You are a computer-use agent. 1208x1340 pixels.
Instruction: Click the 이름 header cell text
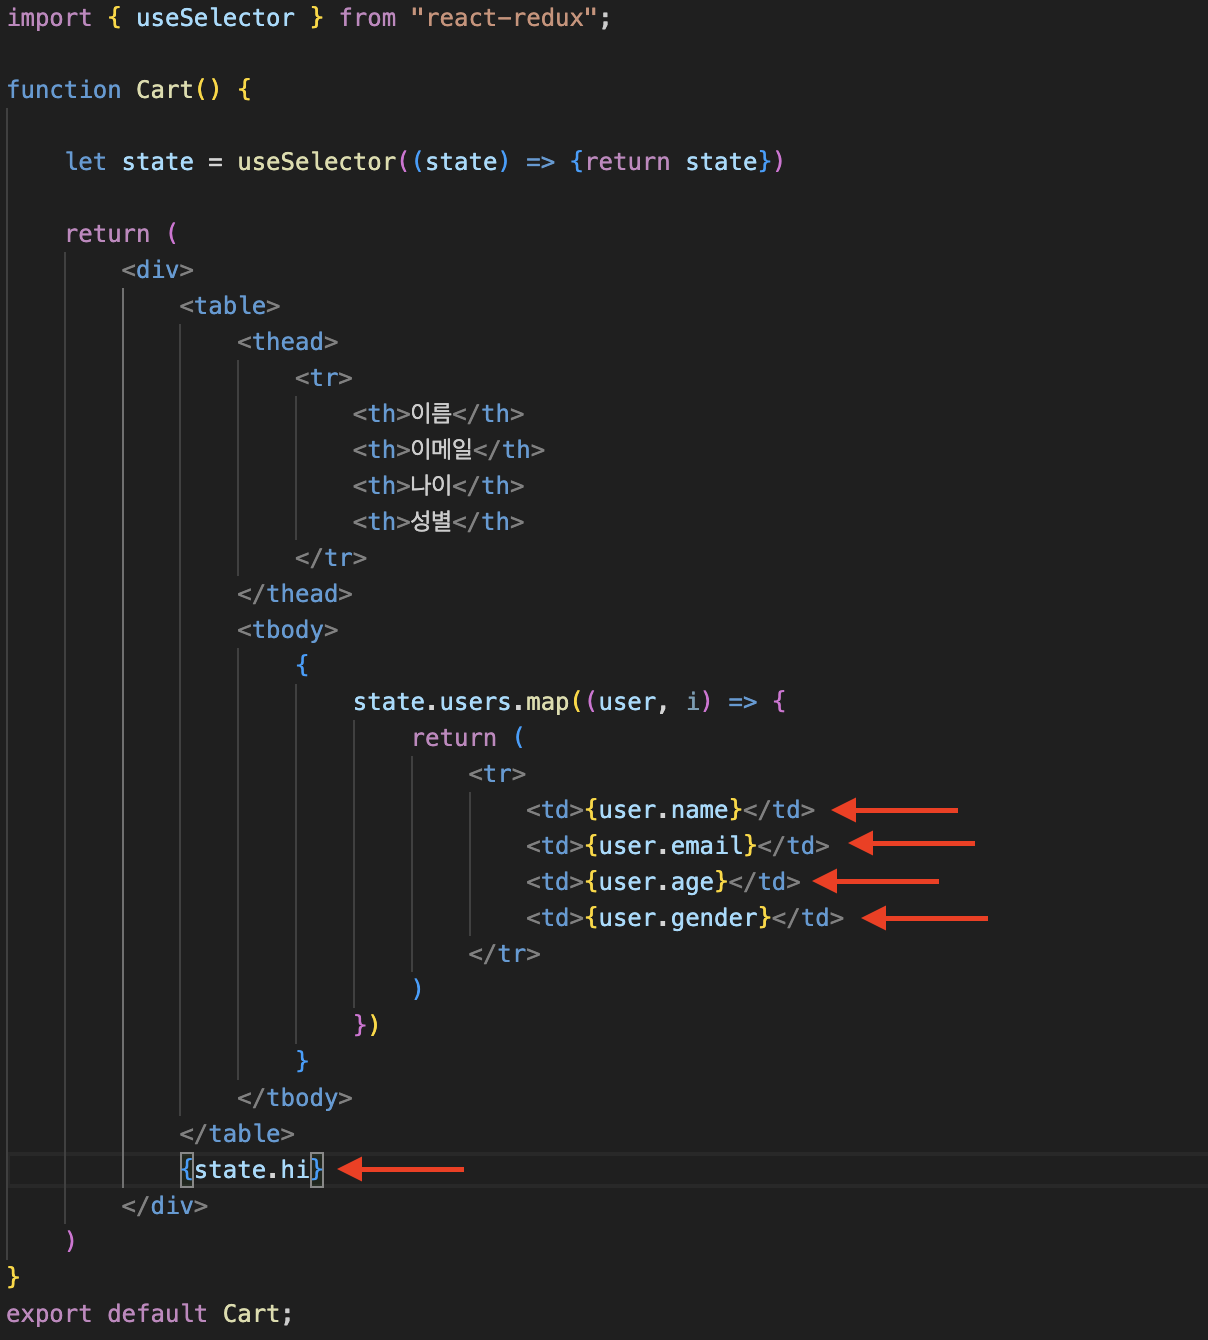point(431,414)
